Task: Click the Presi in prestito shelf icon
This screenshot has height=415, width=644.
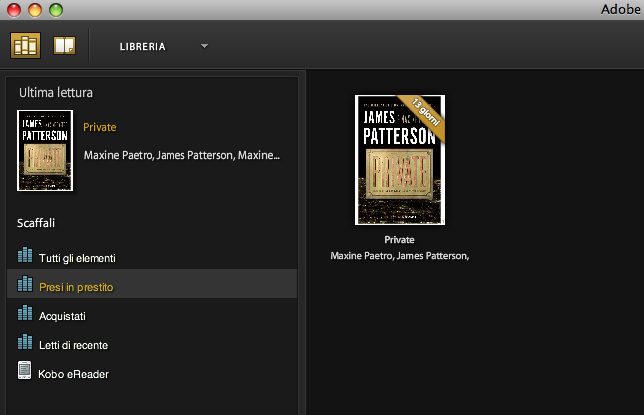Action: pos(25,286)
